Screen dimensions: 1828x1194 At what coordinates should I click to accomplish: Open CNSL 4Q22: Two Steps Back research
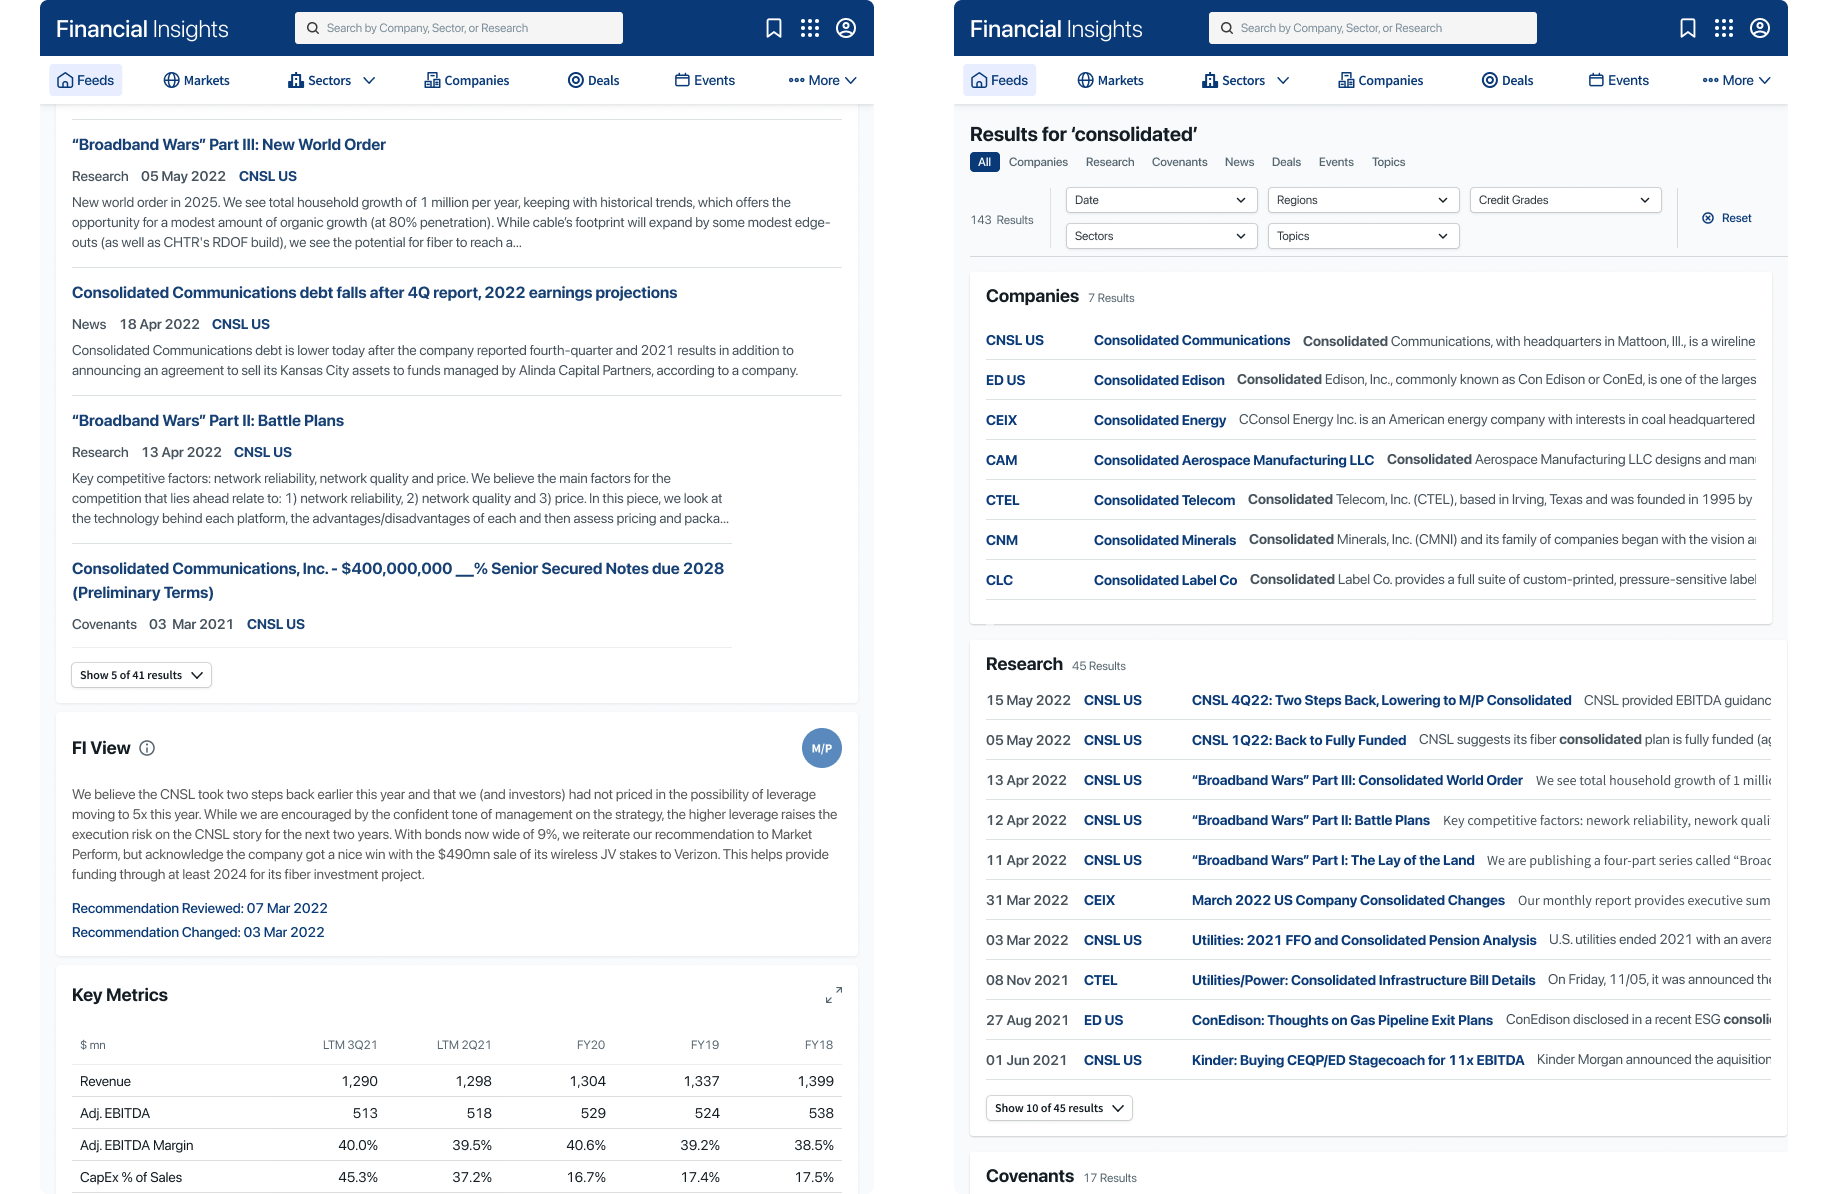coord(1381,700)
